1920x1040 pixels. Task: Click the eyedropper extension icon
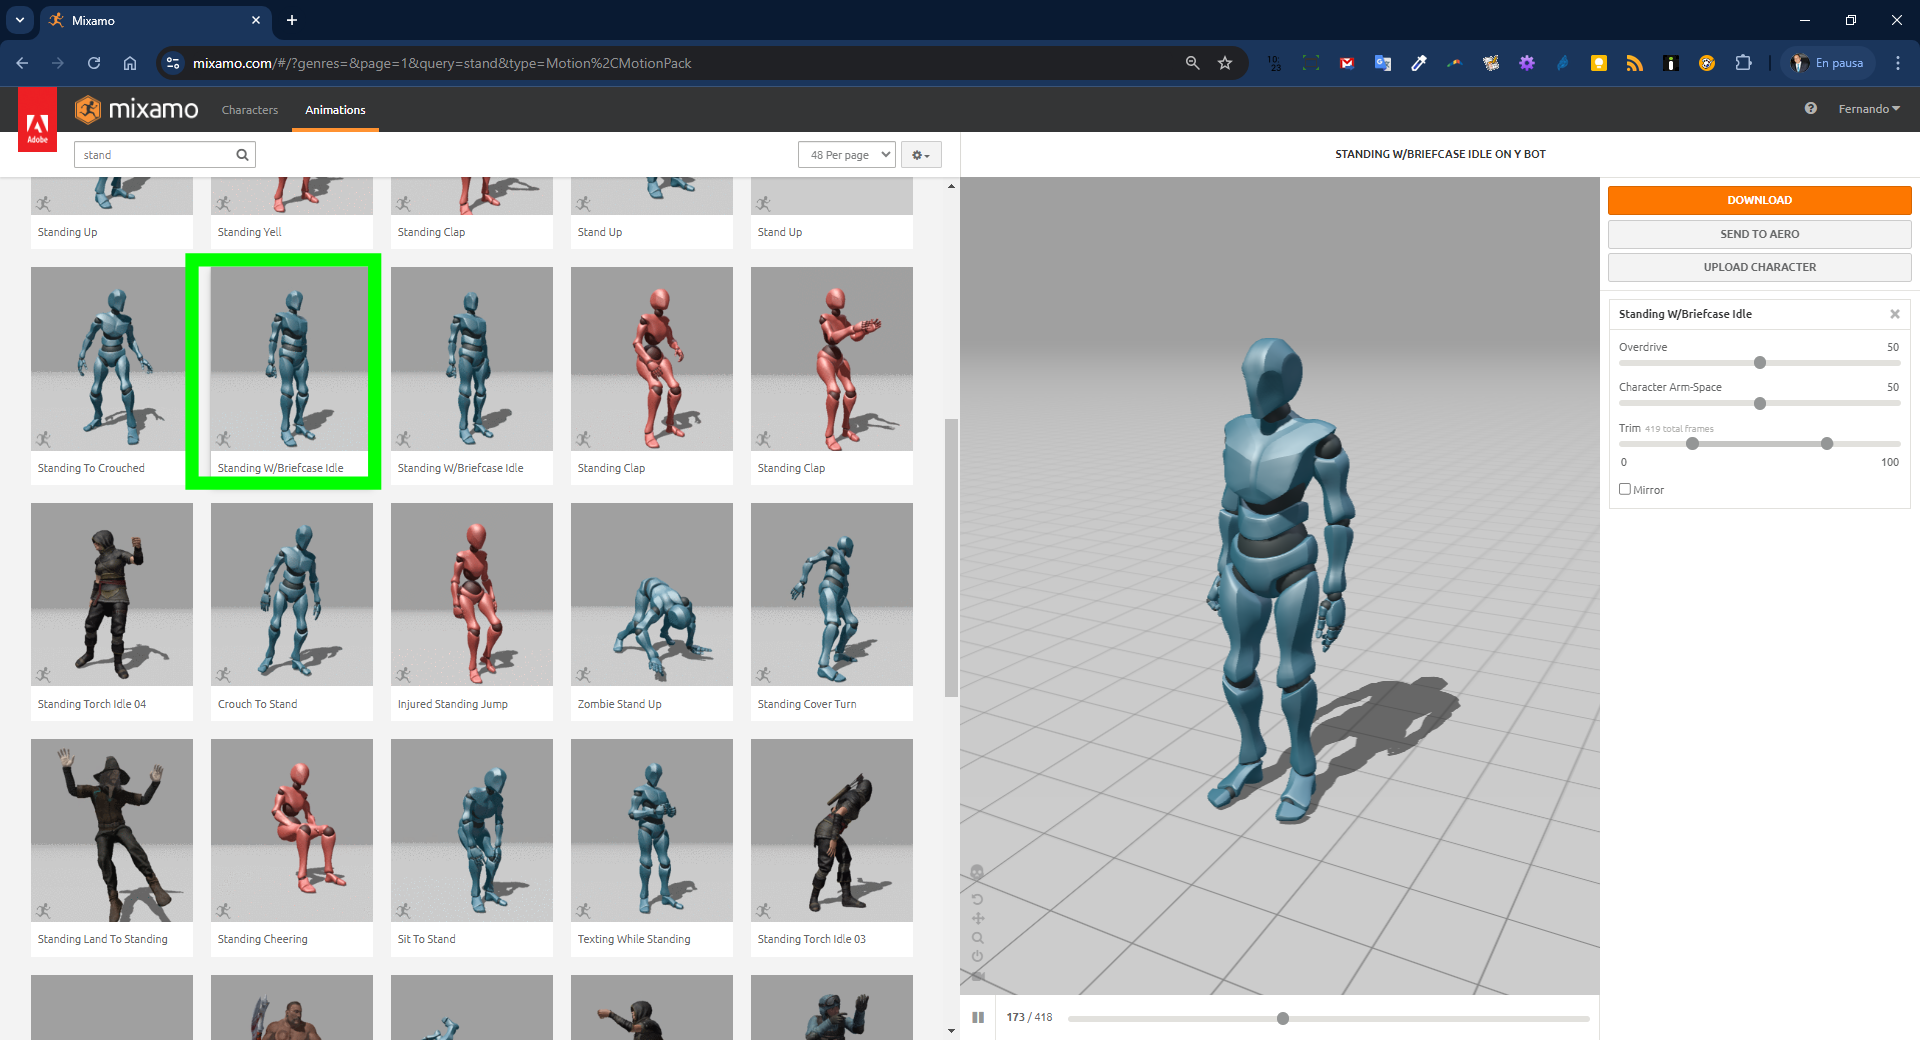coord(1419,63)
